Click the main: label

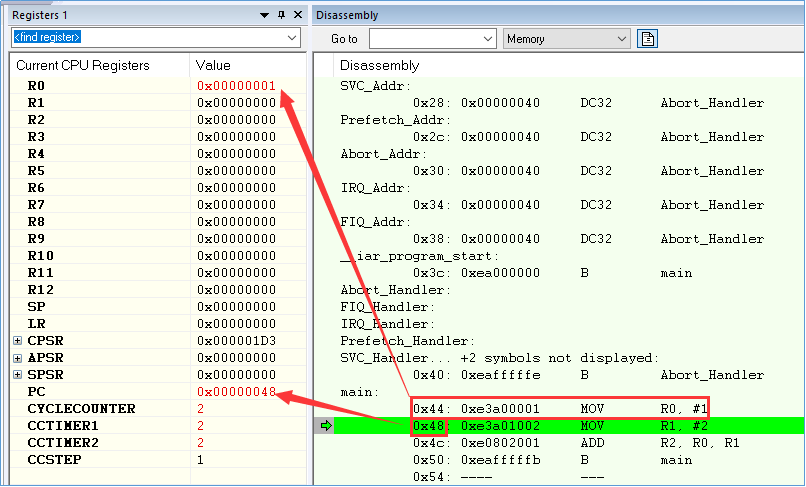(x=359, y=392)
